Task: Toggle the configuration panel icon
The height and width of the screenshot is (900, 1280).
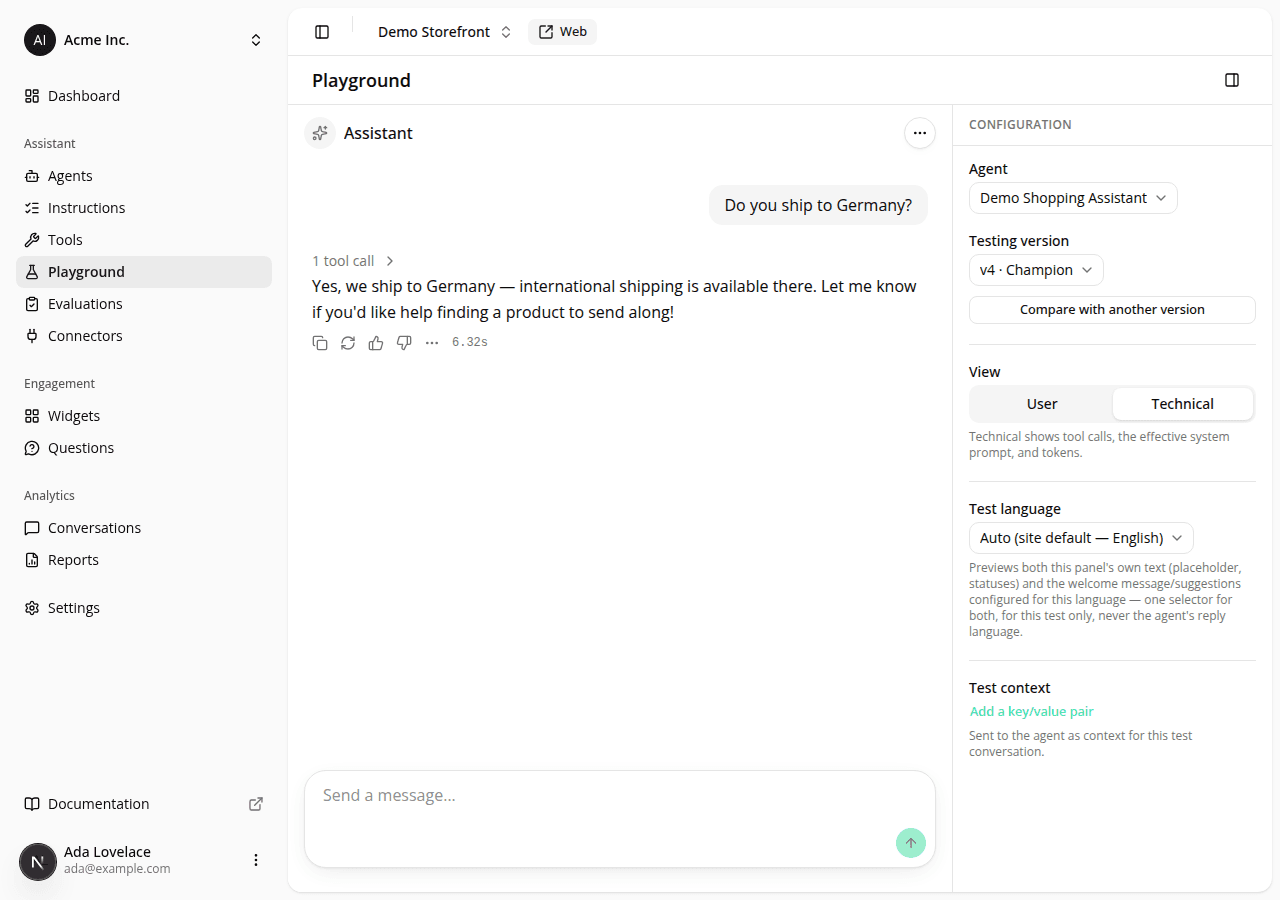Action: coord(1232,80)
